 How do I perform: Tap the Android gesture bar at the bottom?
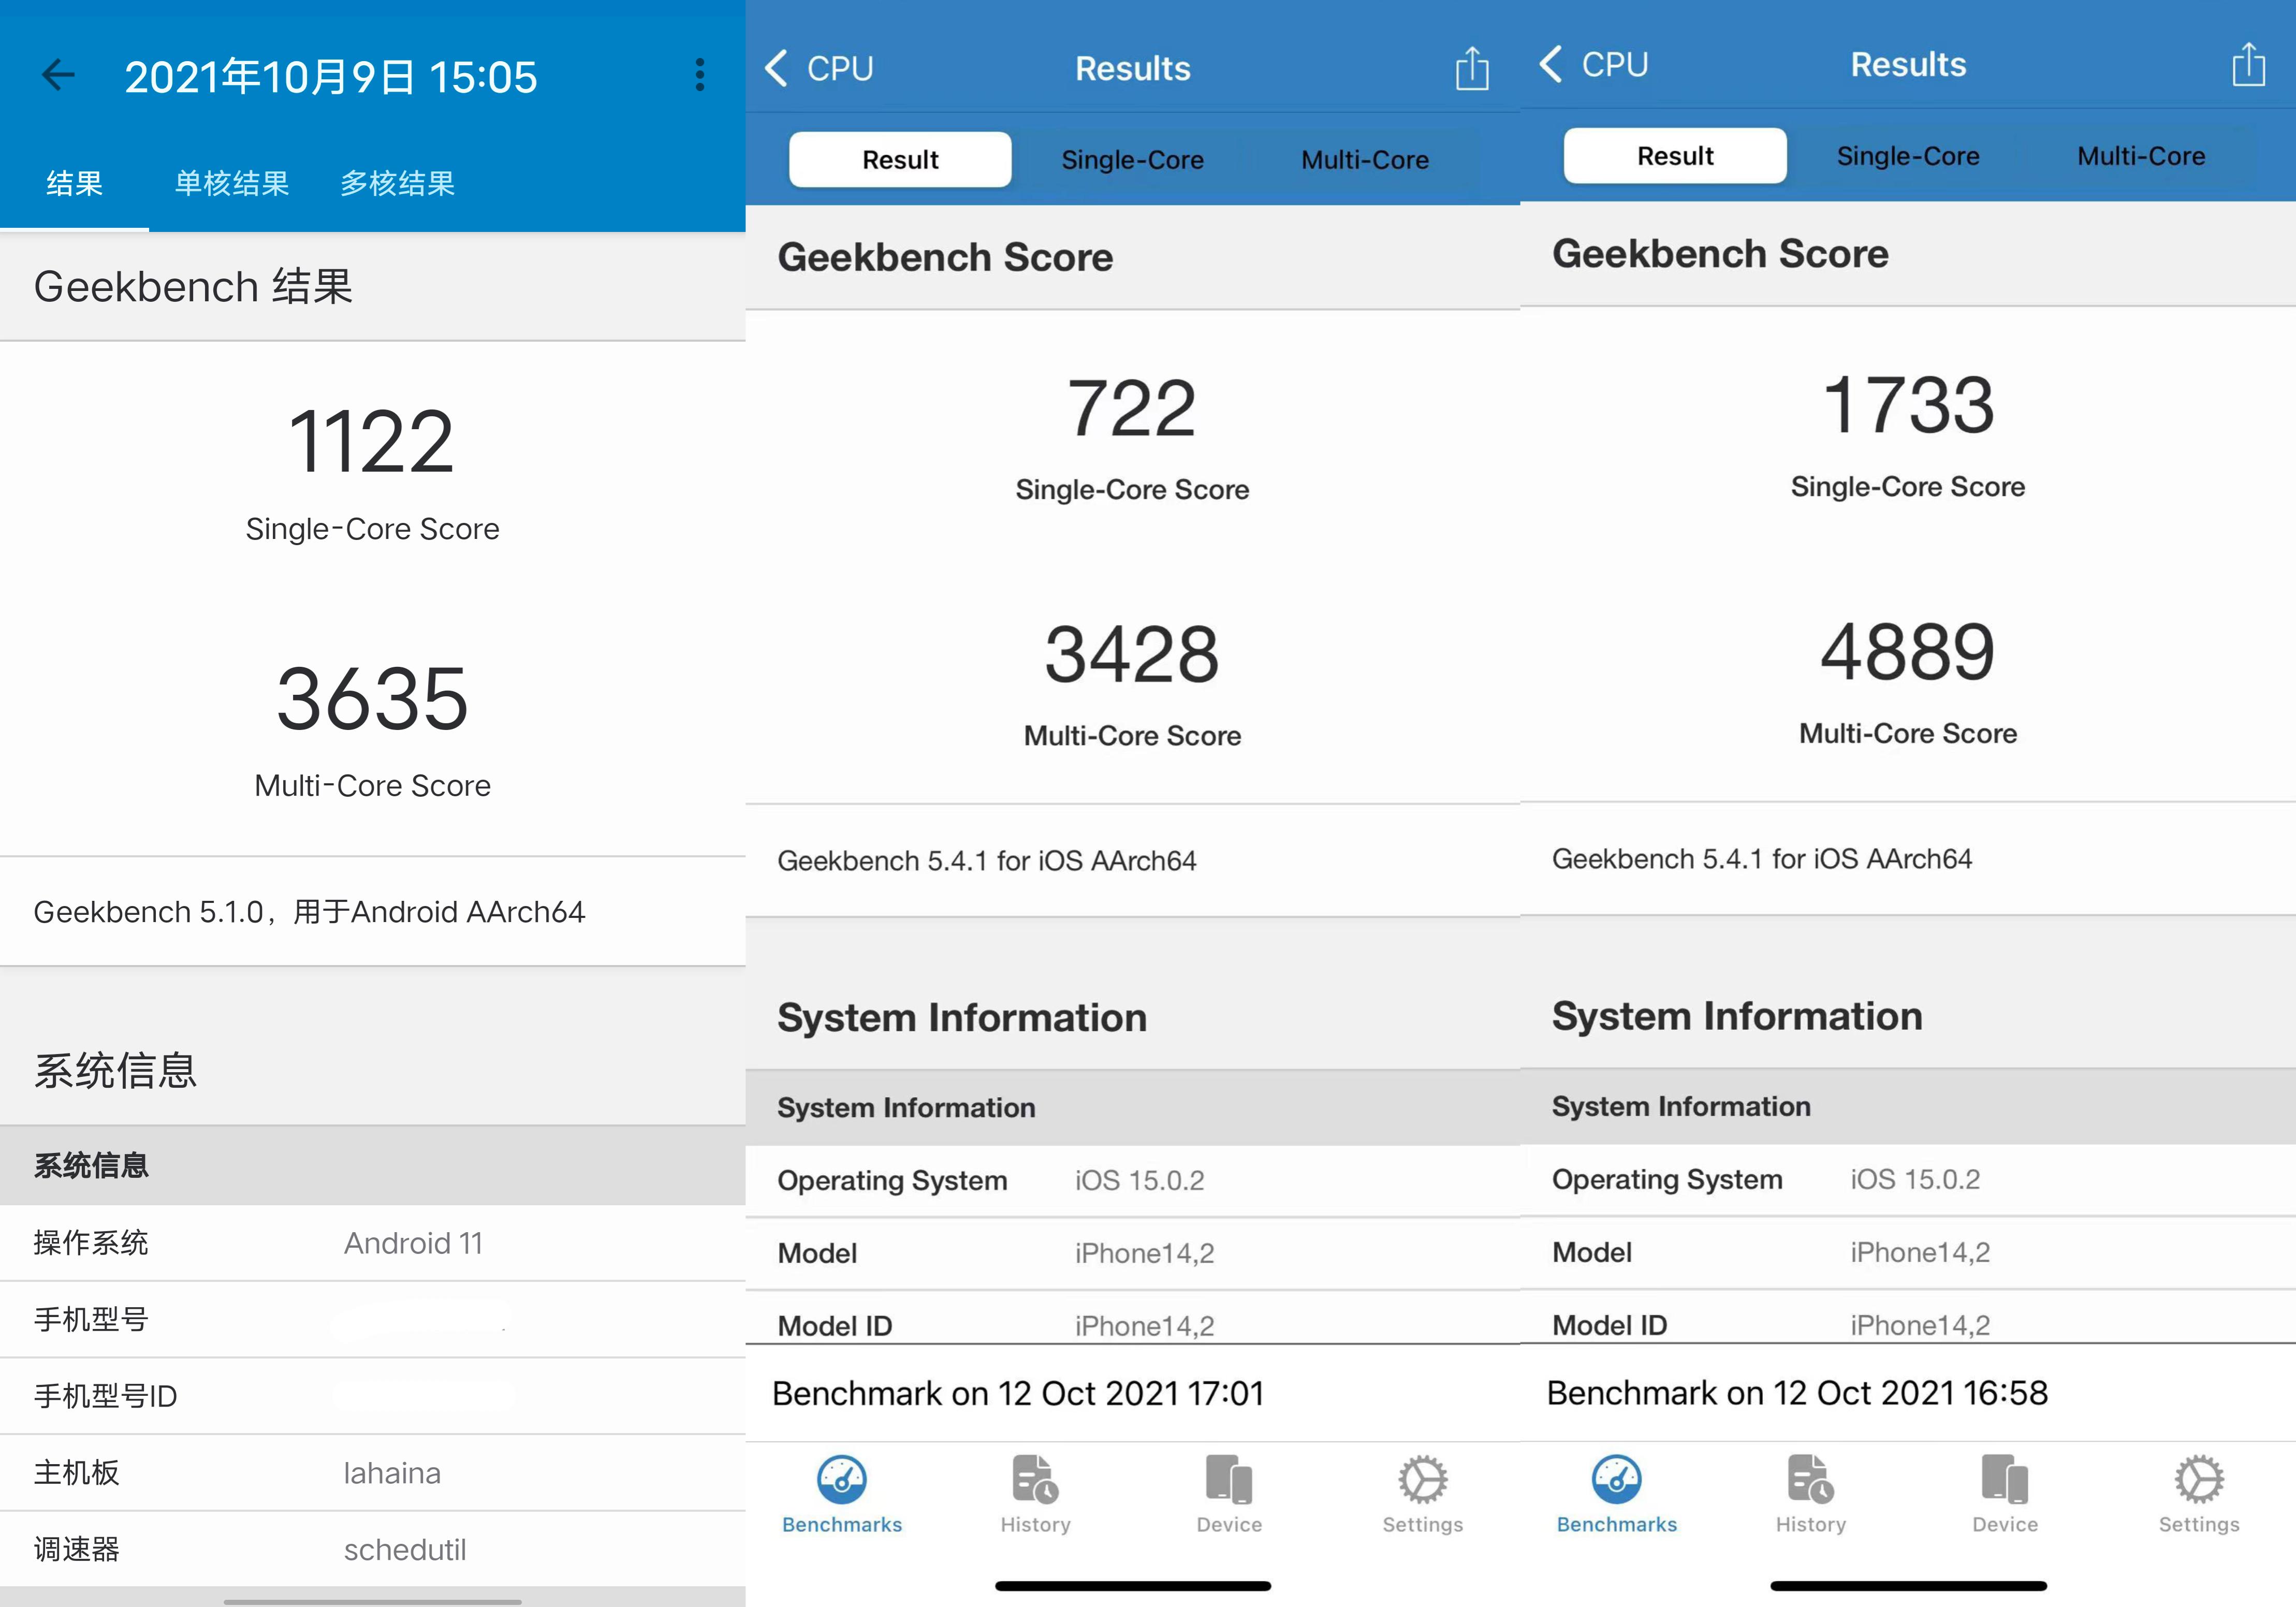372,1602
